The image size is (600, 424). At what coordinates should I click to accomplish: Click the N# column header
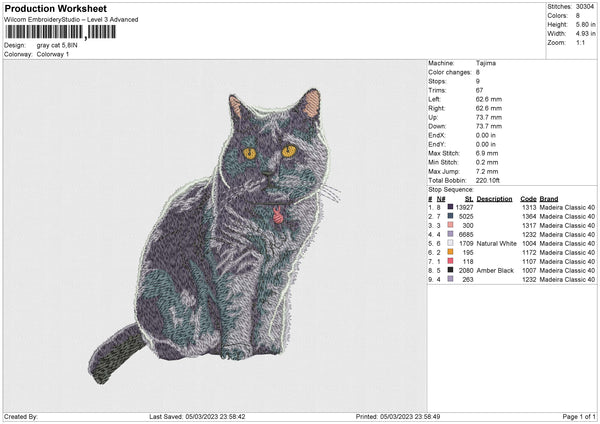(441, 199)
